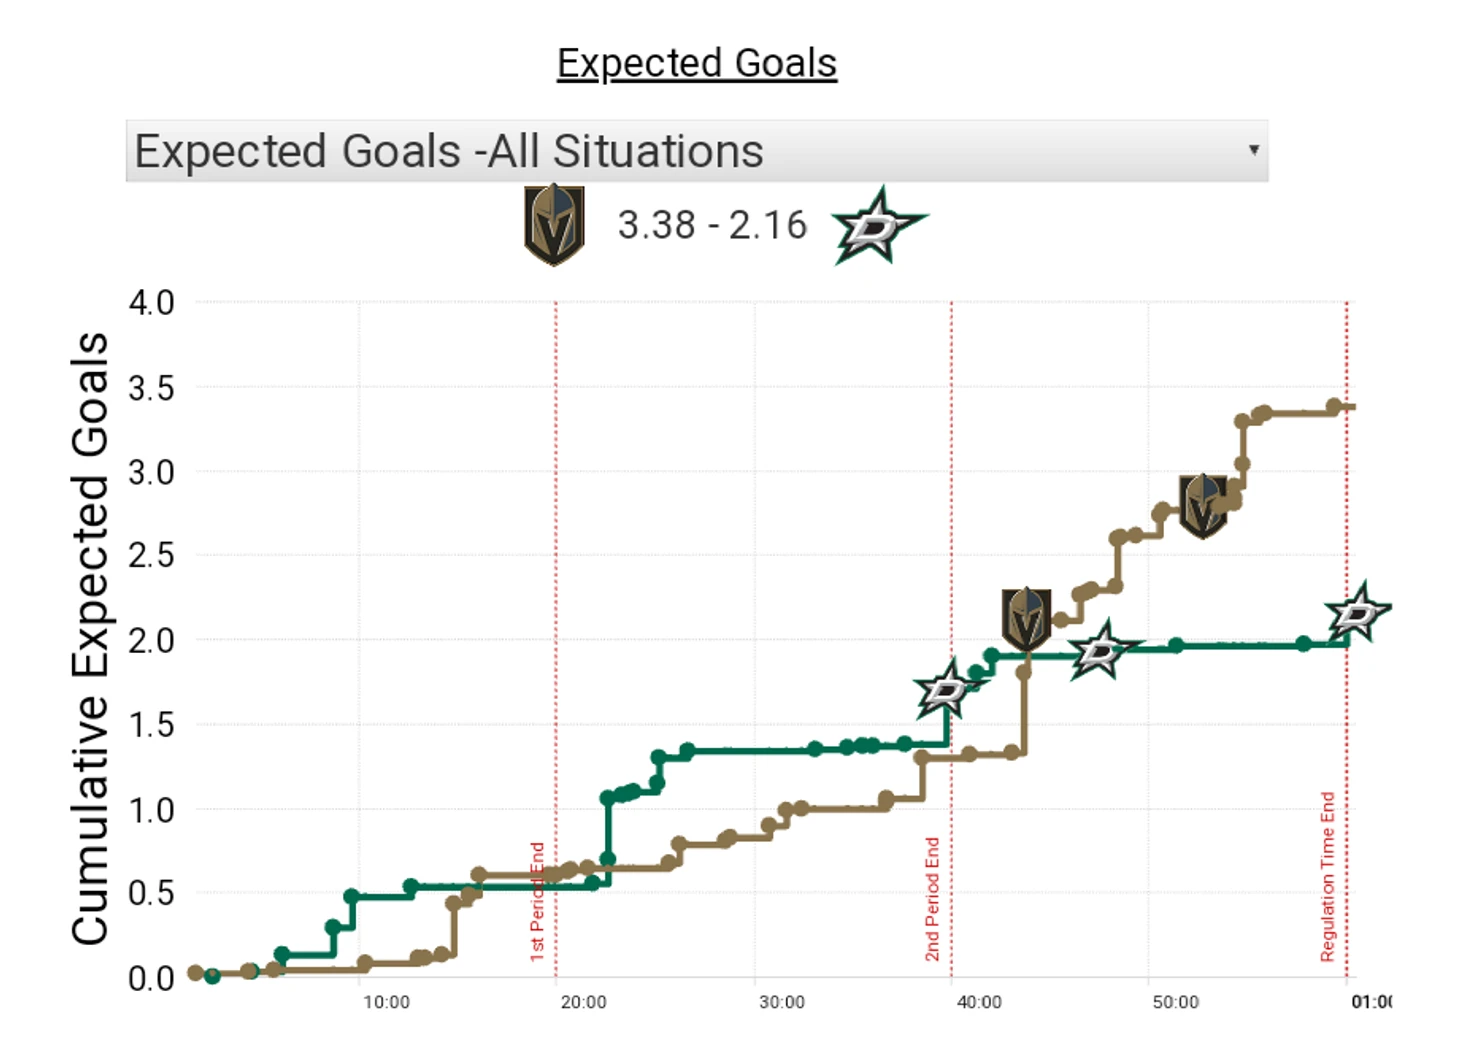Click the Expected Goals title link

pyautogui.click(x=697, y=63)
